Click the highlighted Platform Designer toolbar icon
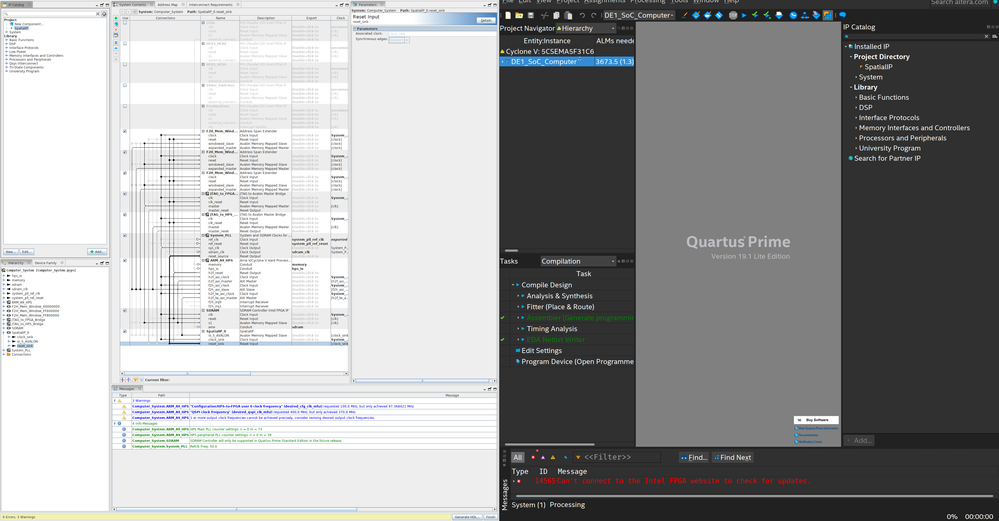 pyautogui.click(x=828, y=15)
